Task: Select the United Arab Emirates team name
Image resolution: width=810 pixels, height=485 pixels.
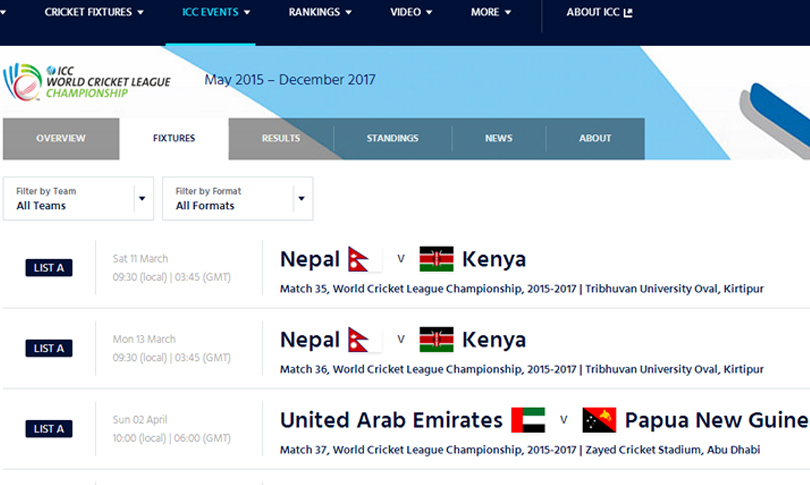Action: coord(391,420)
